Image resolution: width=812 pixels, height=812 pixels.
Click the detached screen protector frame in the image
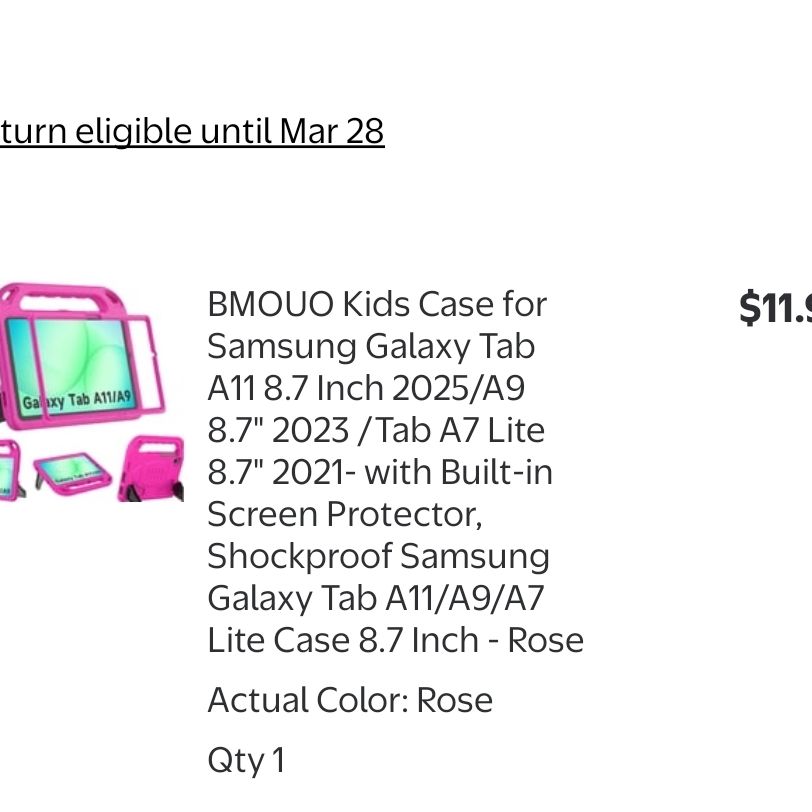tap(98, 367)
